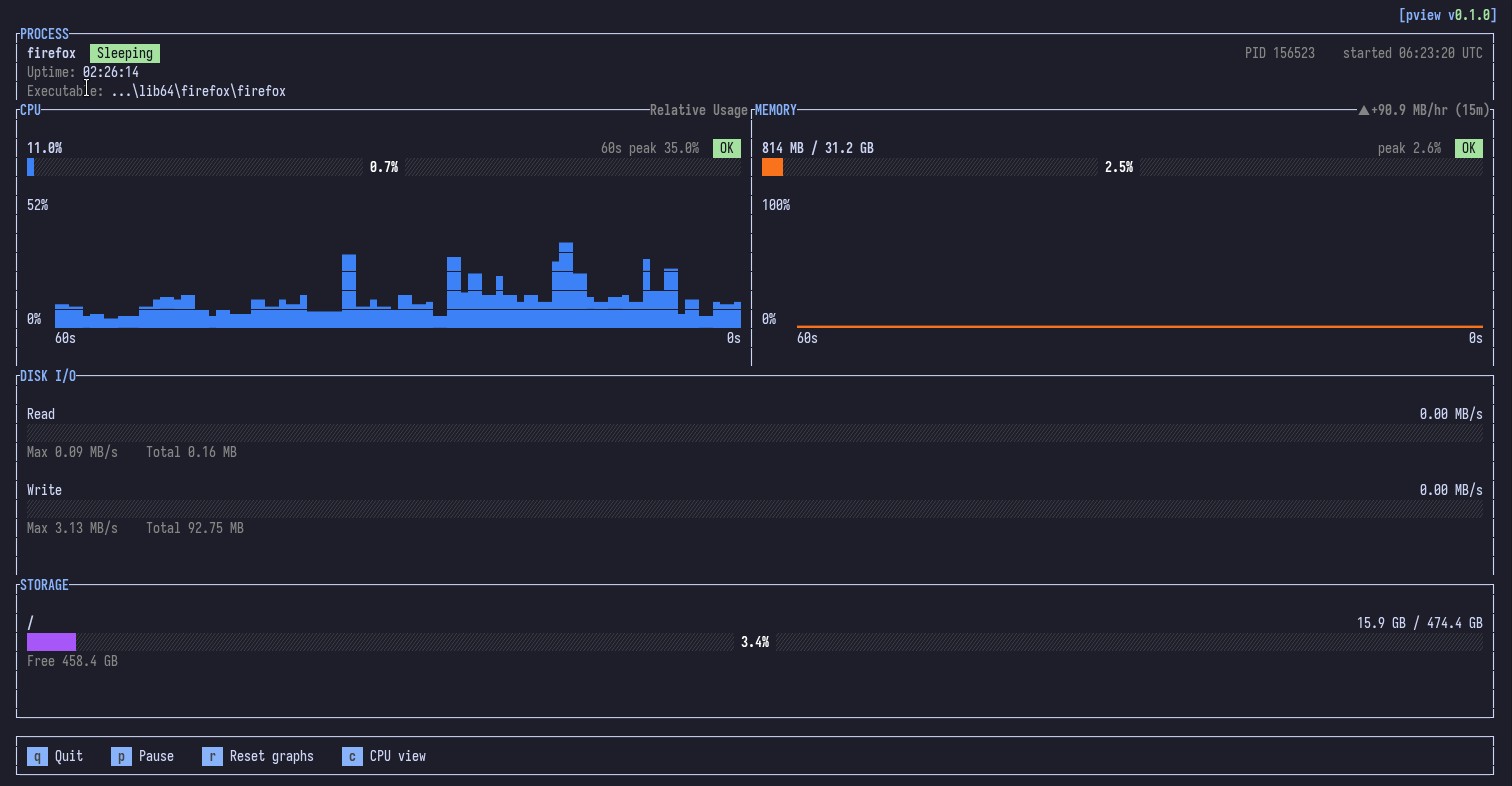Click the uptime value 02:26:14

111,72
